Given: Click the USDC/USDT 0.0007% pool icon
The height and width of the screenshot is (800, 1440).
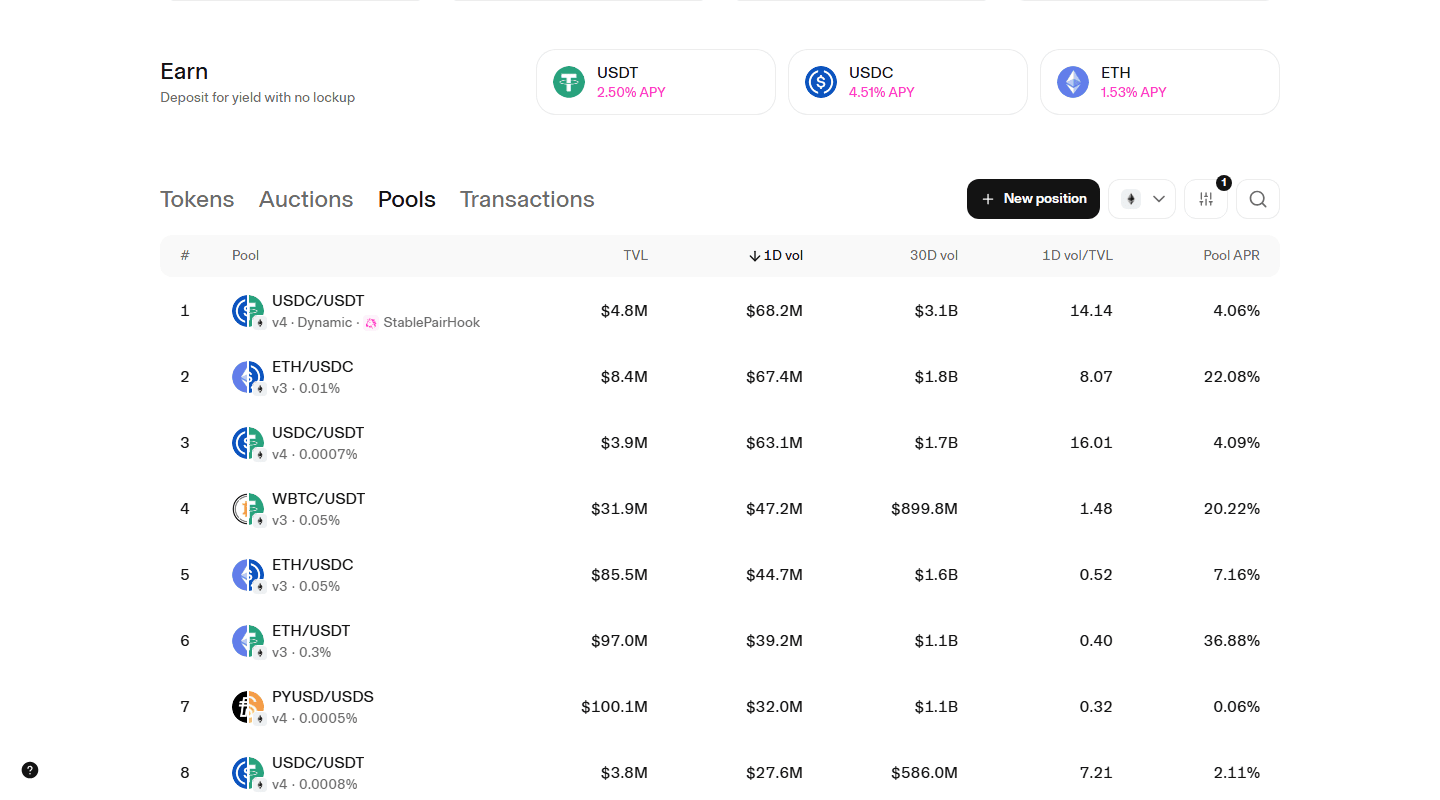Looking at the screenshot, I should [249, 443].
